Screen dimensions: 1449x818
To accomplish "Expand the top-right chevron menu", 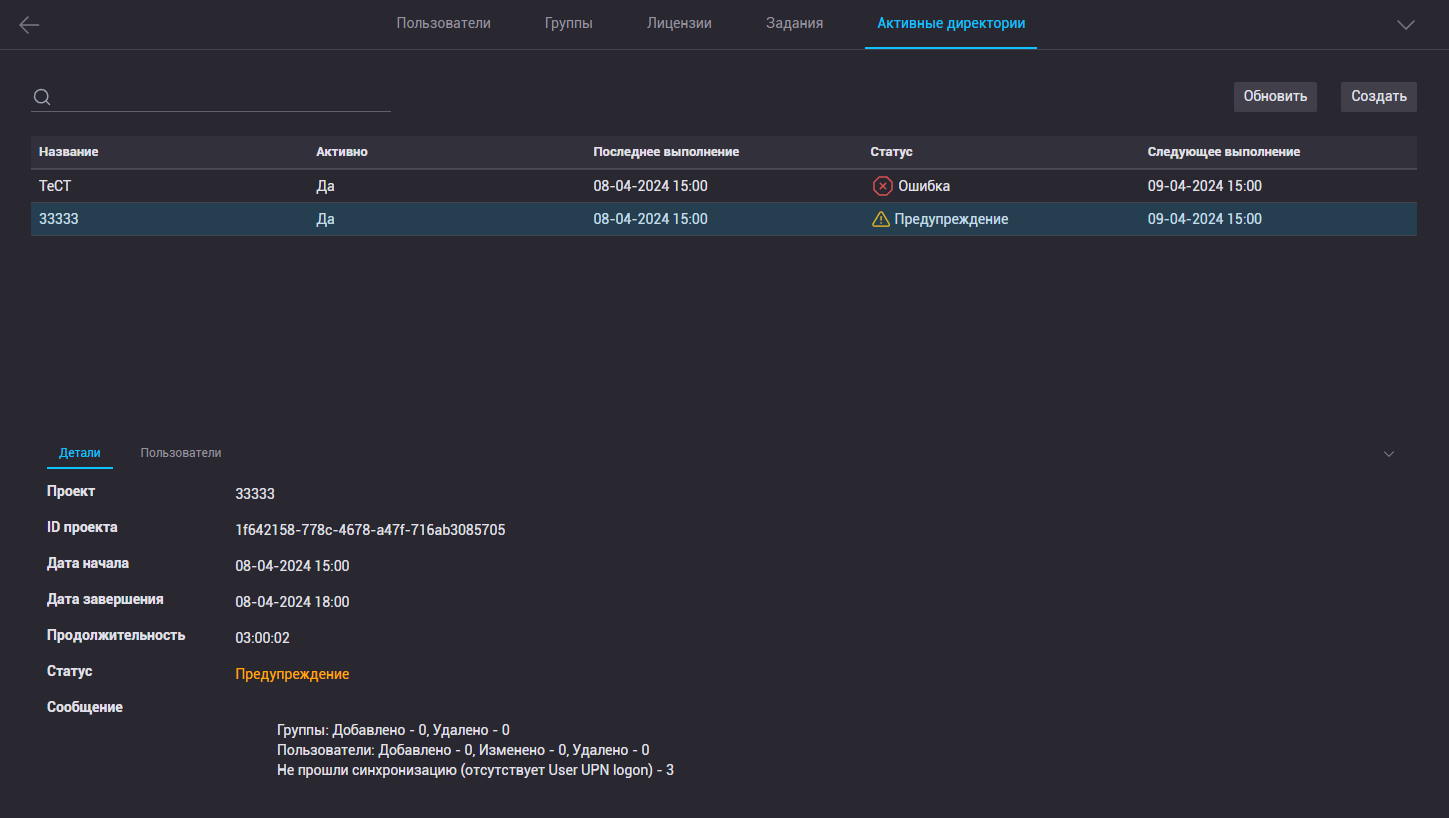I will click(1406, 25).
